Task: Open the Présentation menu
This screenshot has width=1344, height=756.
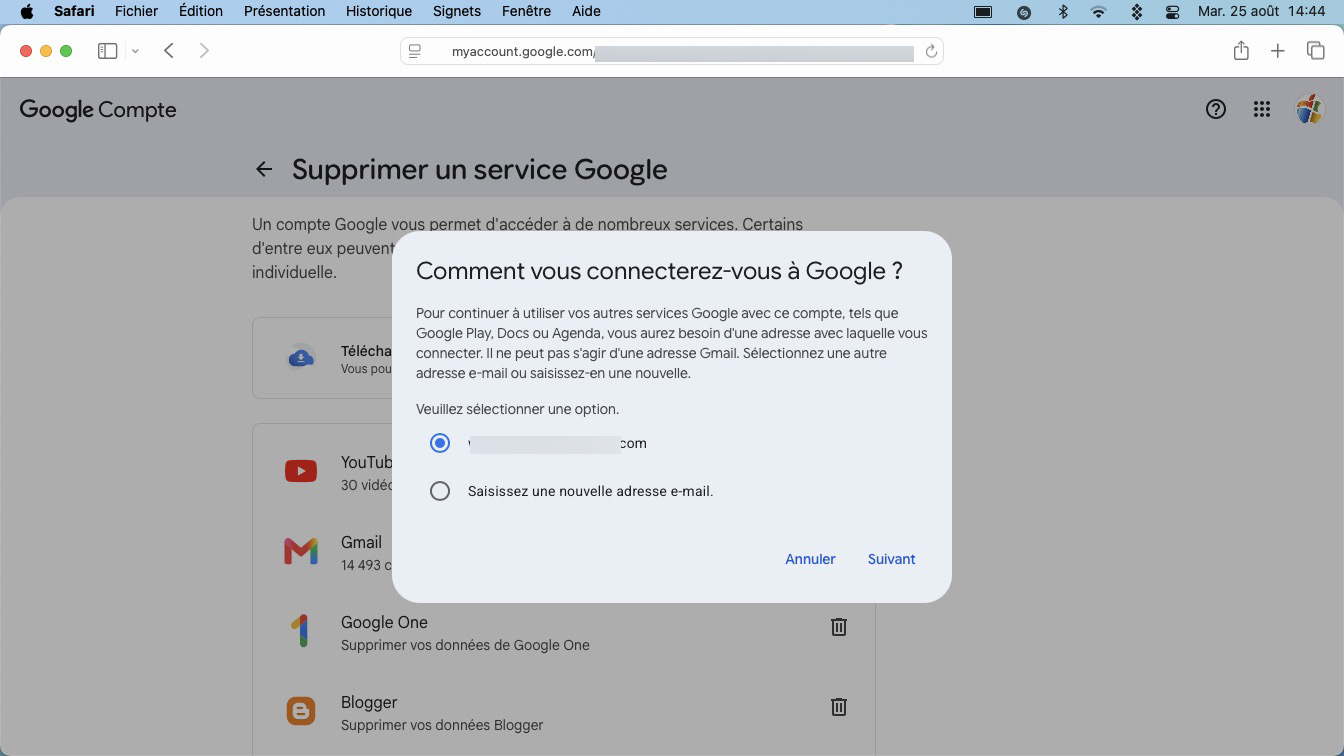Action: [284, 11]
